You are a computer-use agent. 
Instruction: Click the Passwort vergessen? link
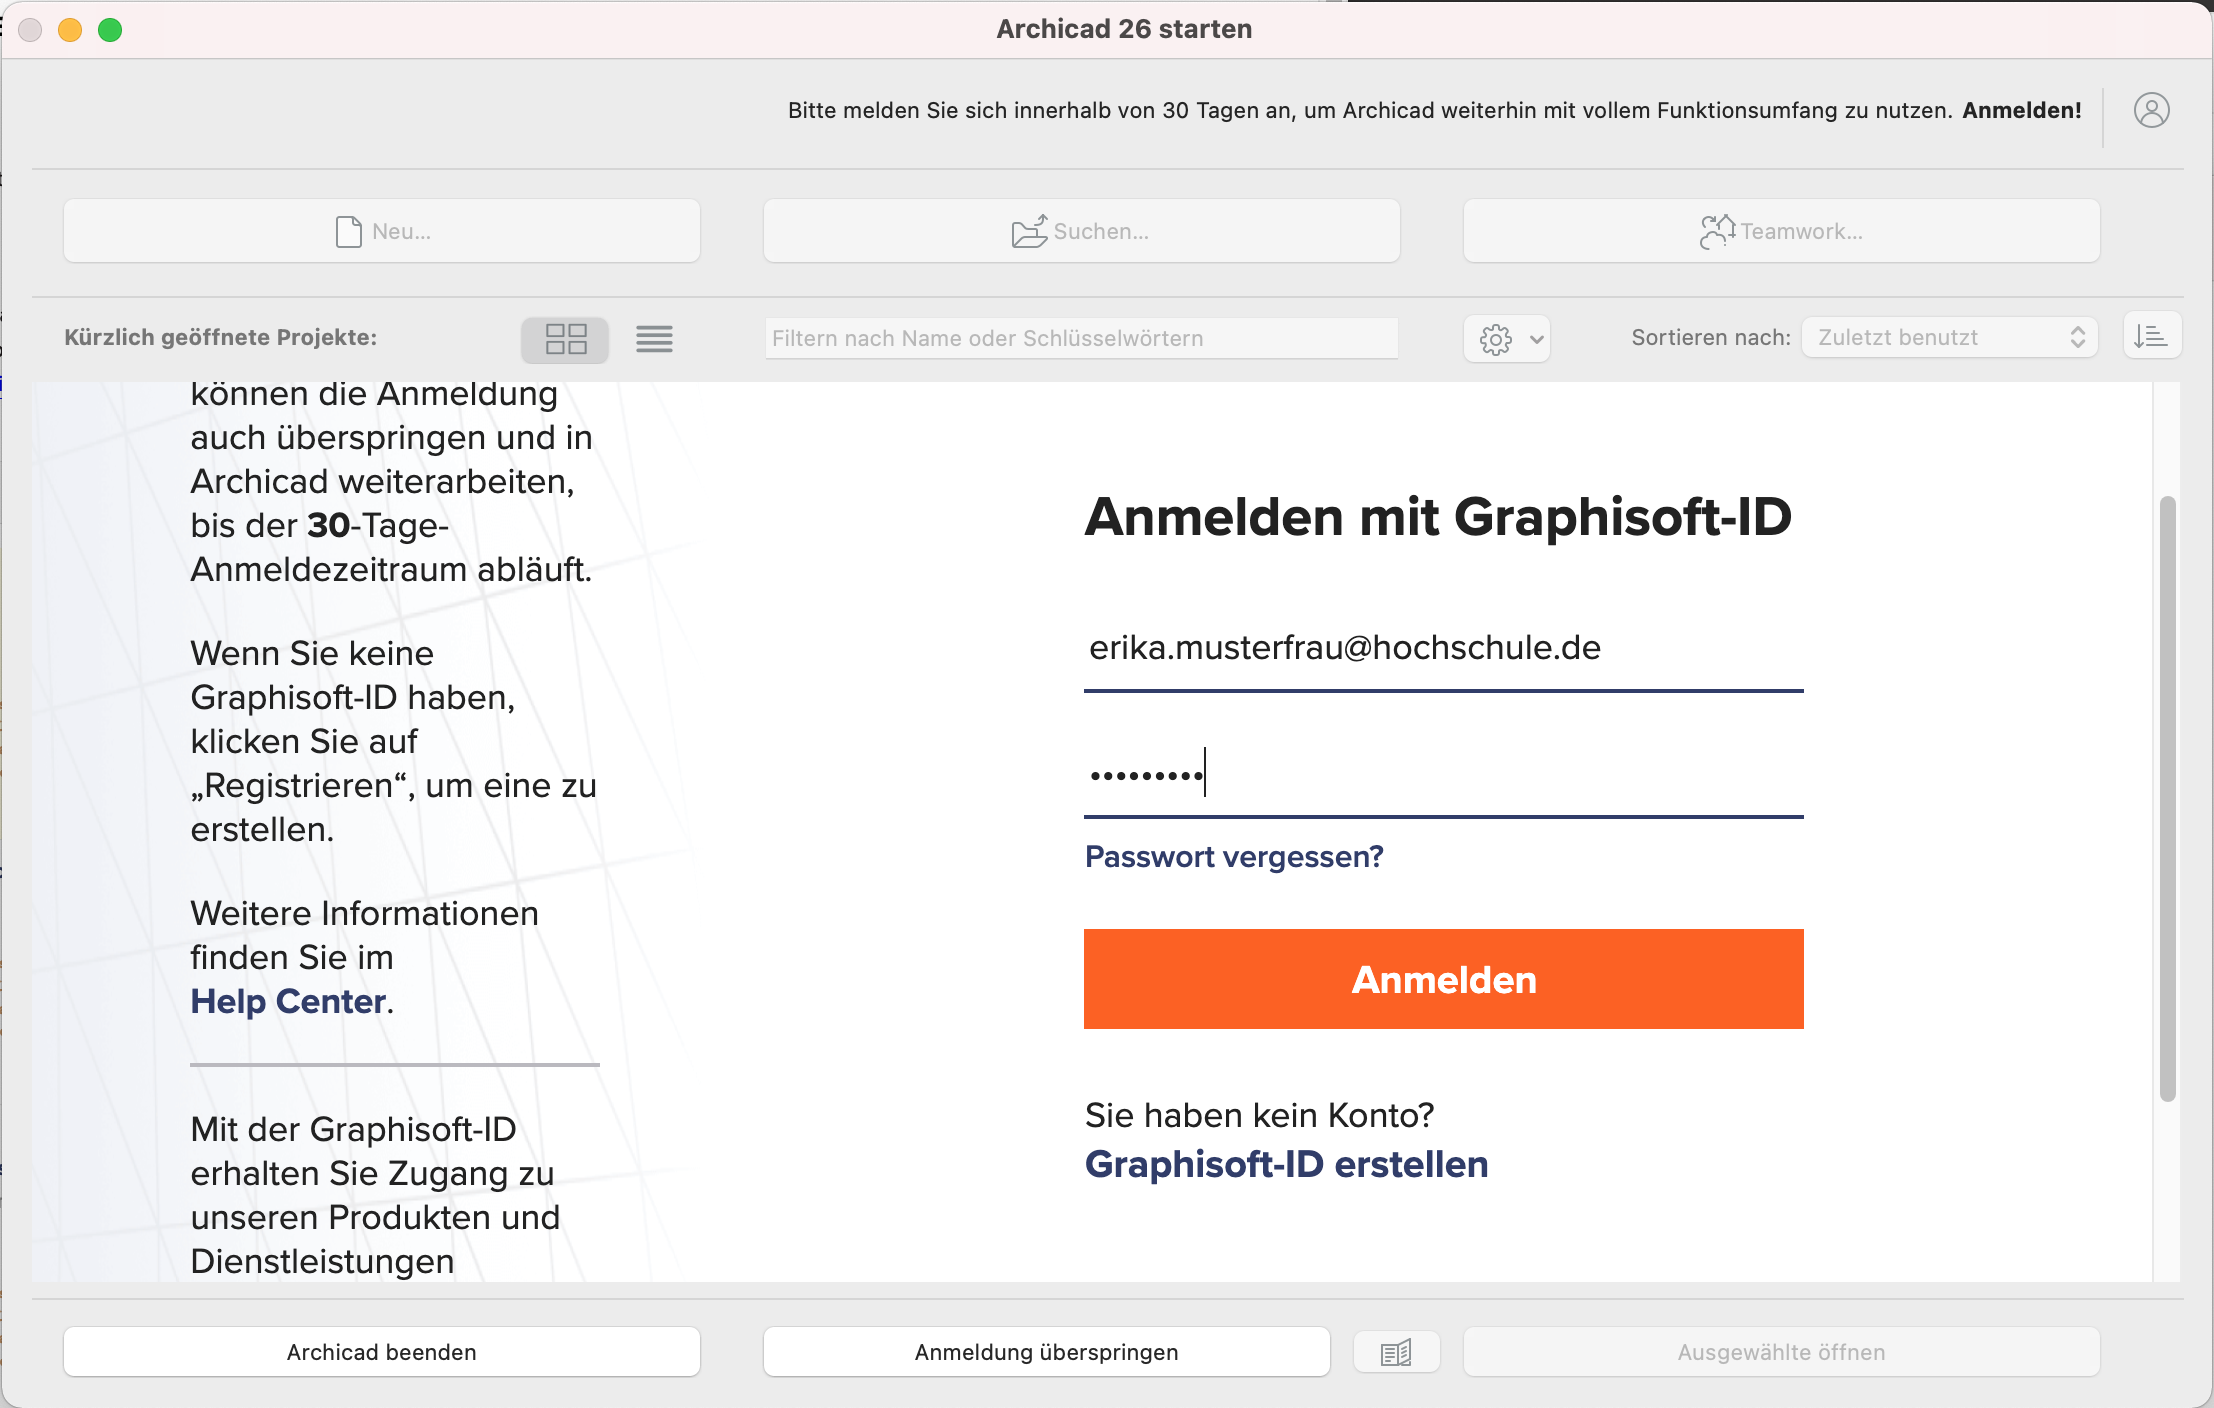point(1234,857)
